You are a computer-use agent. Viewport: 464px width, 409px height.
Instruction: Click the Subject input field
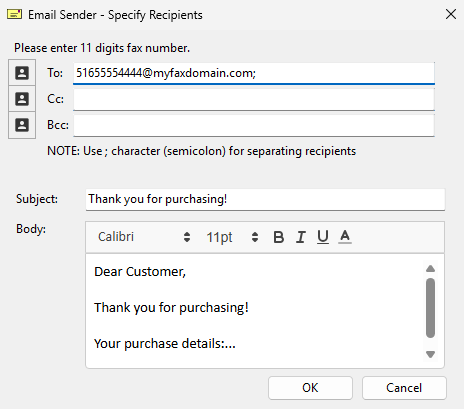point(265,199)
